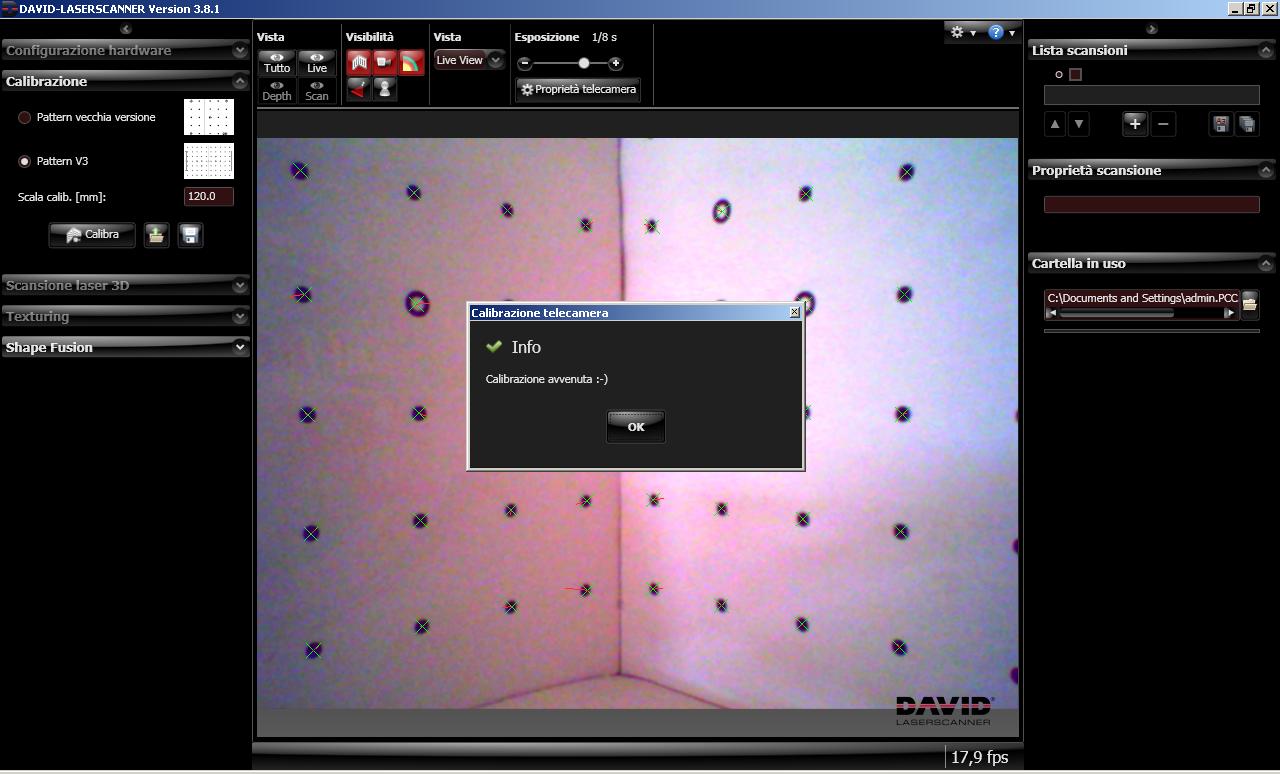Click the save calibration floppy icon
1280x774 pixels.
tap(190, 235)
